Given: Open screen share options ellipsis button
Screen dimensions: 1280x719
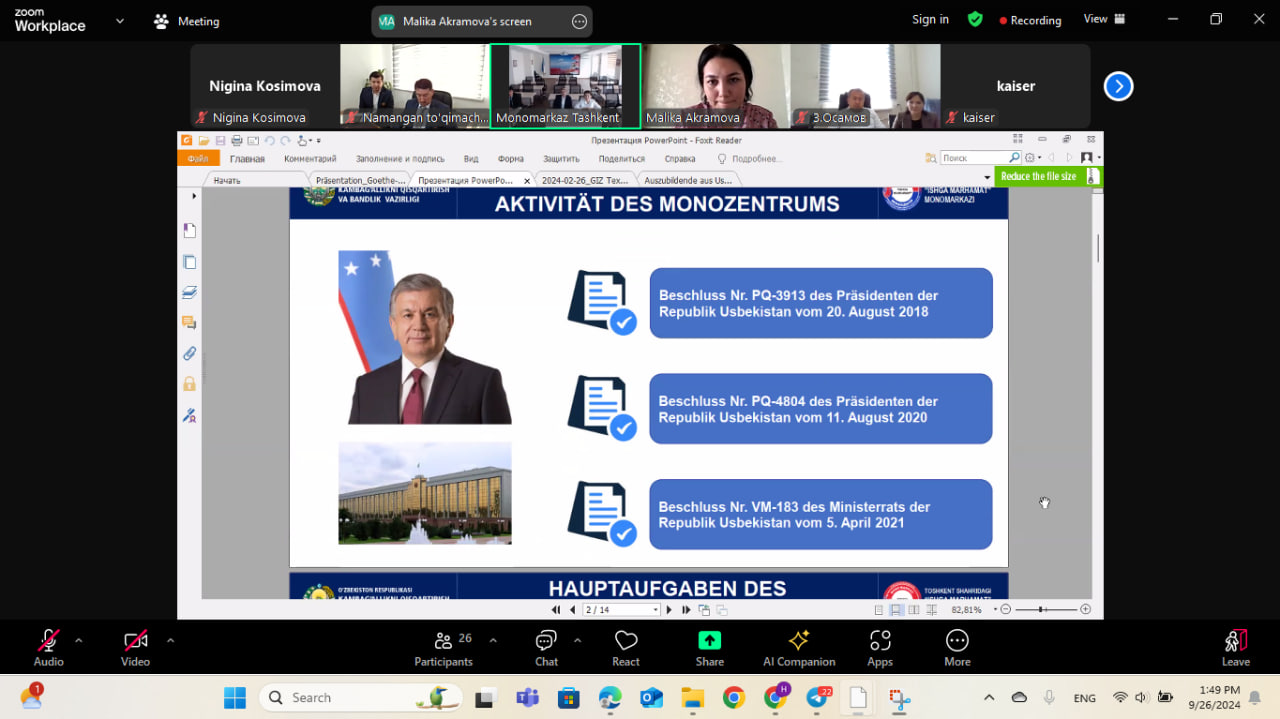Looking at the screenshot, I should point(579,21).
